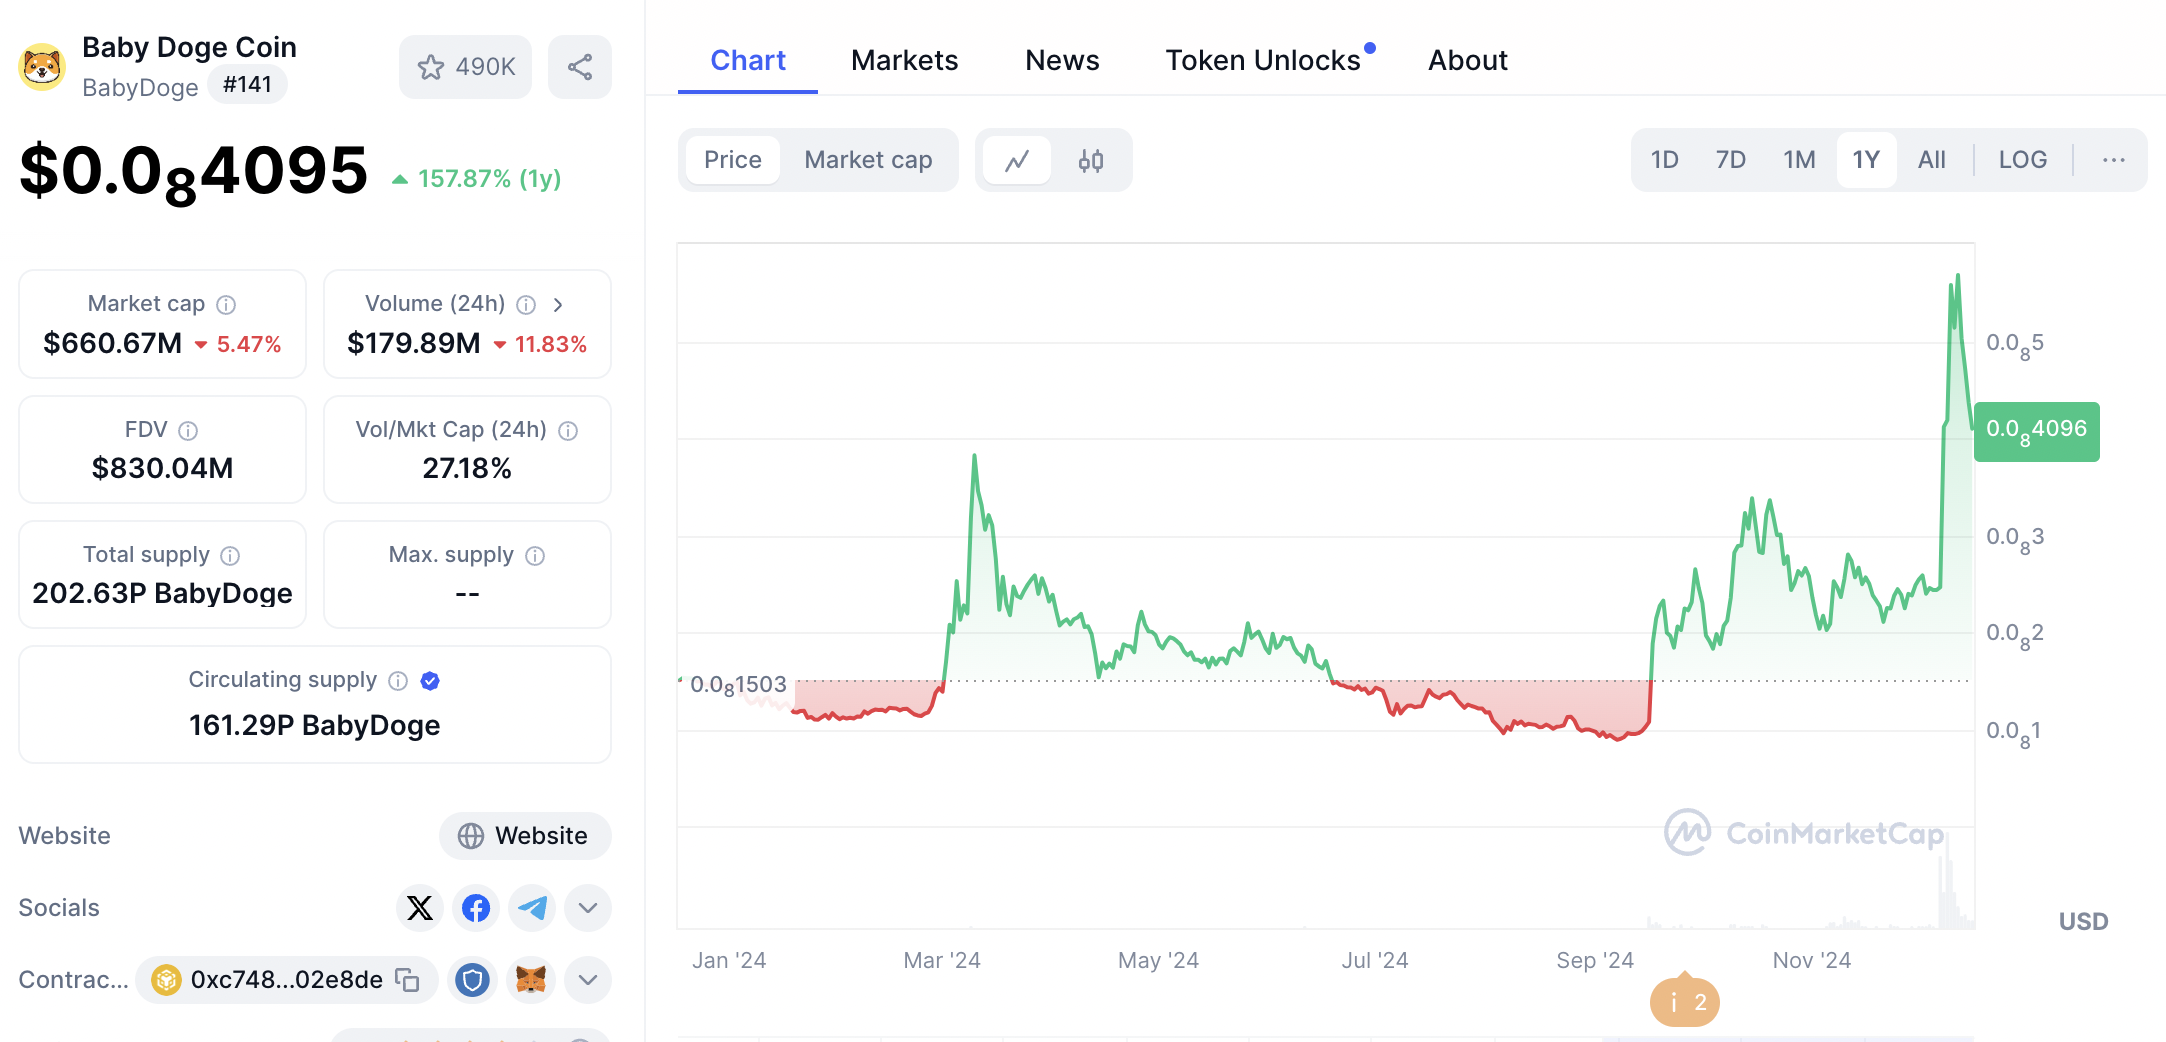Select the Market cap chart toggle
This screenshot has width=2166, height=1042.
868,160
